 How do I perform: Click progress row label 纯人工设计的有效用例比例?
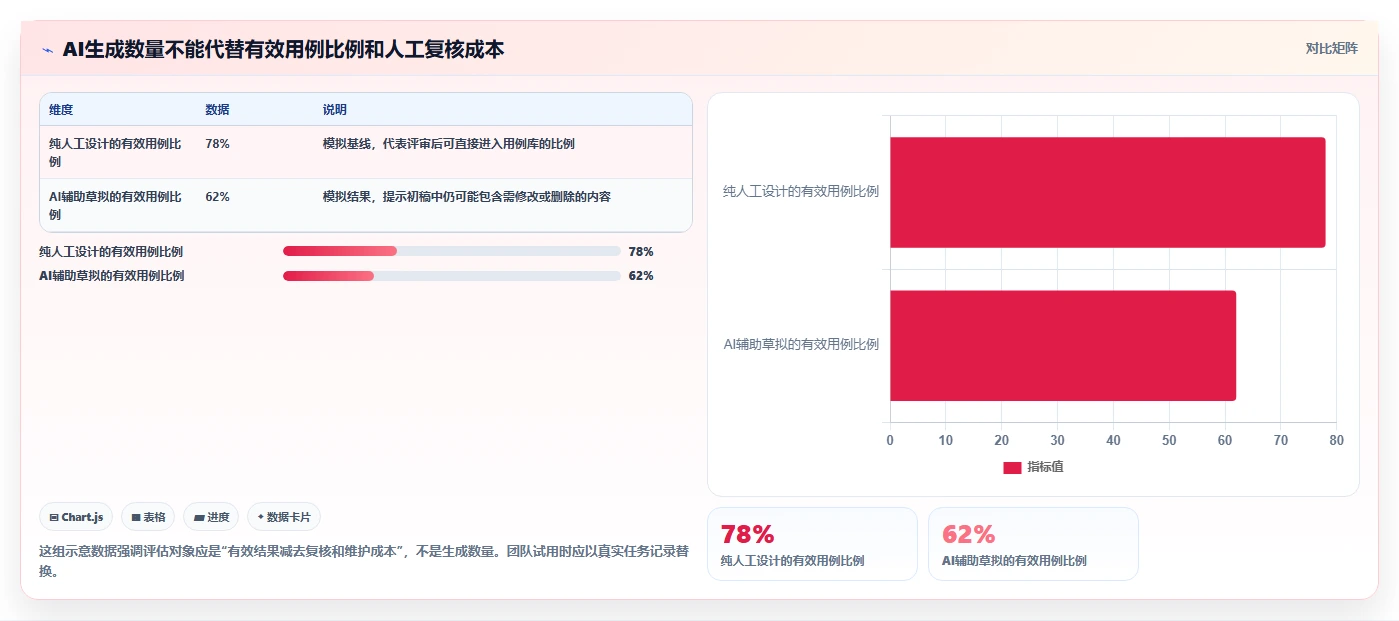(x=111, y=252)
